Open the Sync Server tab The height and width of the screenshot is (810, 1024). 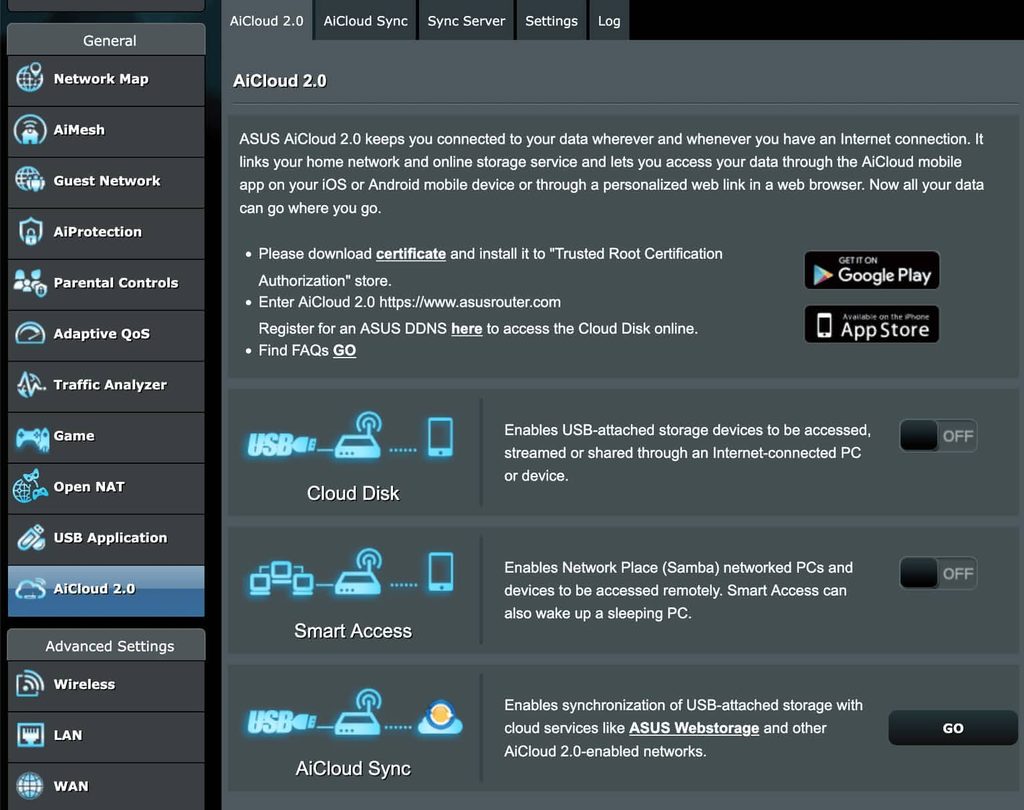click(x=466, y=20)
